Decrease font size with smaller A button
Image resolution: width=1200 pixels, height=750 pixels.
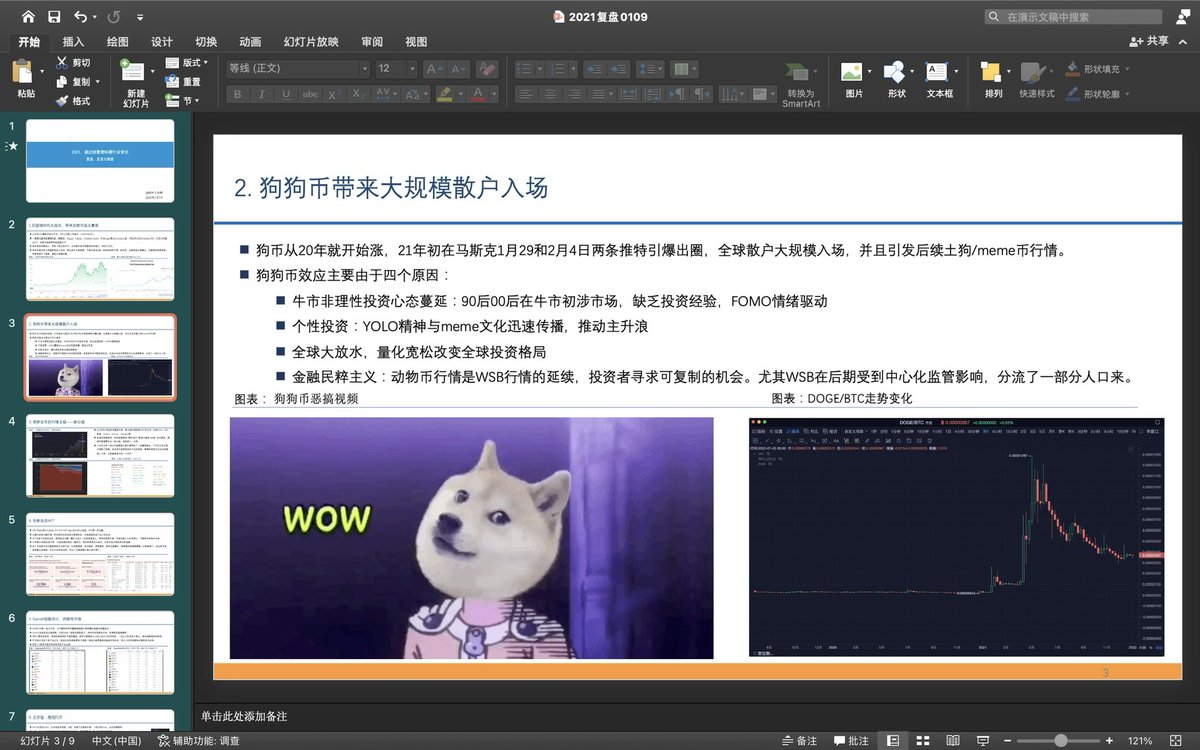pos(459,69)
